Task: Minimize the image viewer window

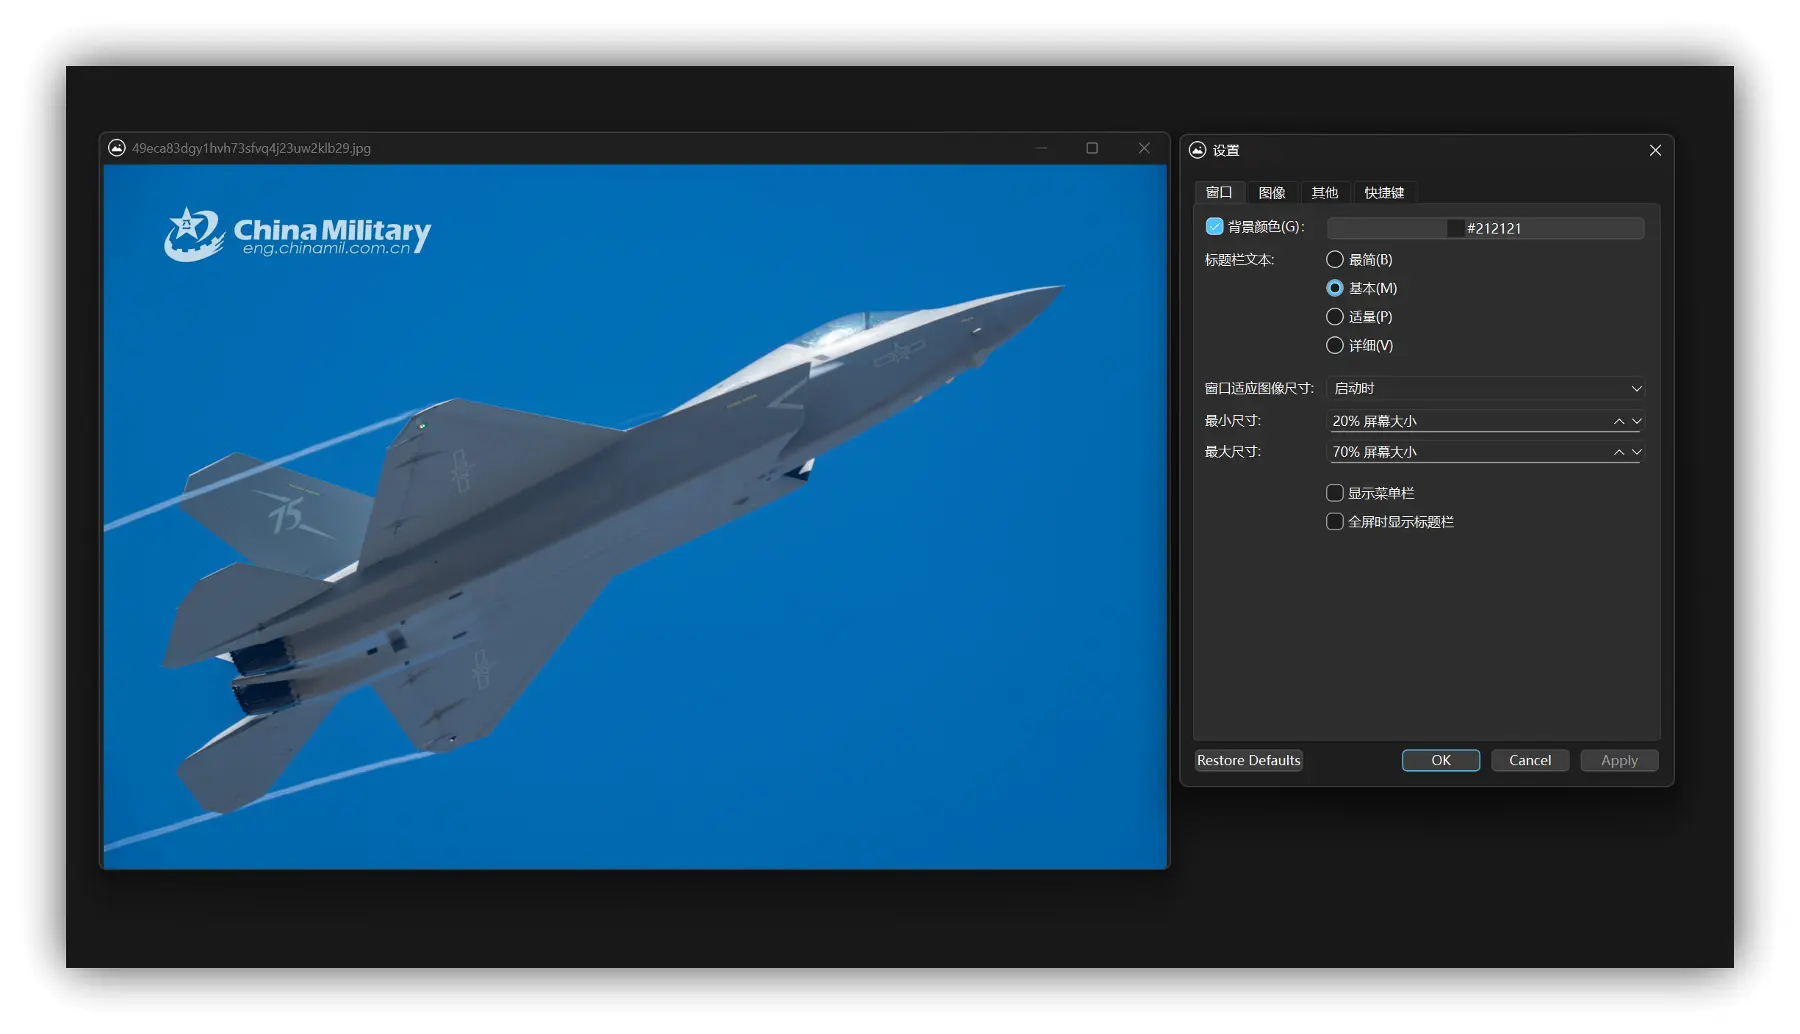Action: point(1041,148)
